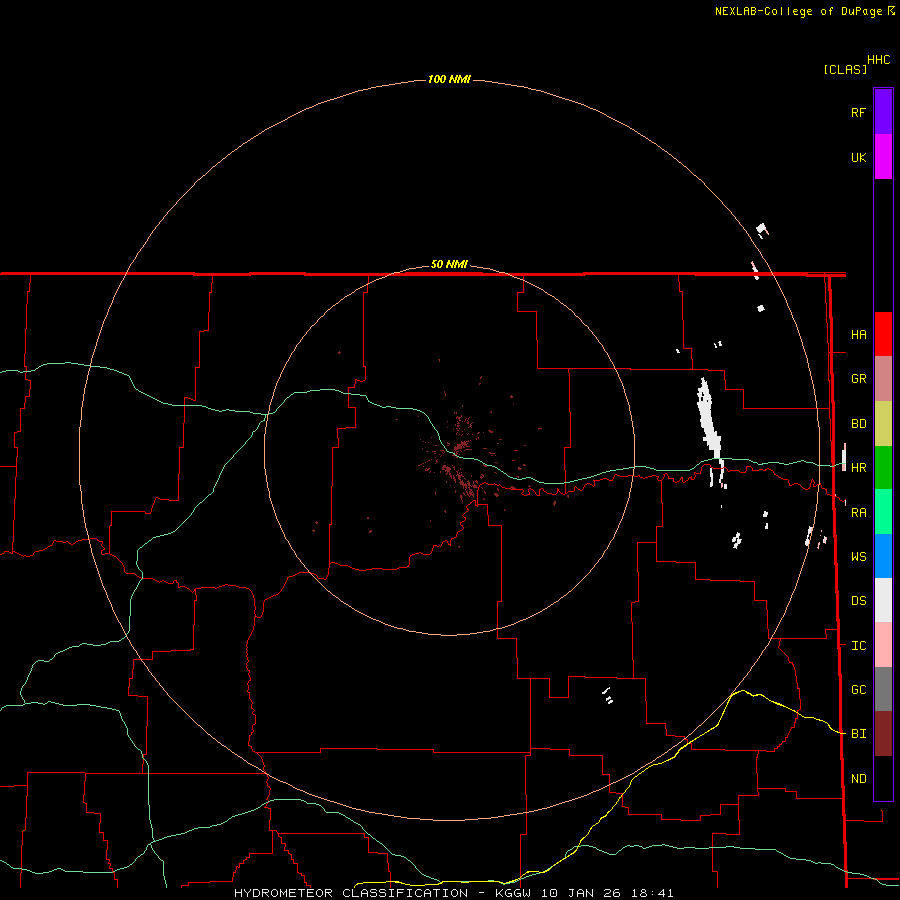Click the UK legend label
900x900 pixels.
(x=858, y=157)
